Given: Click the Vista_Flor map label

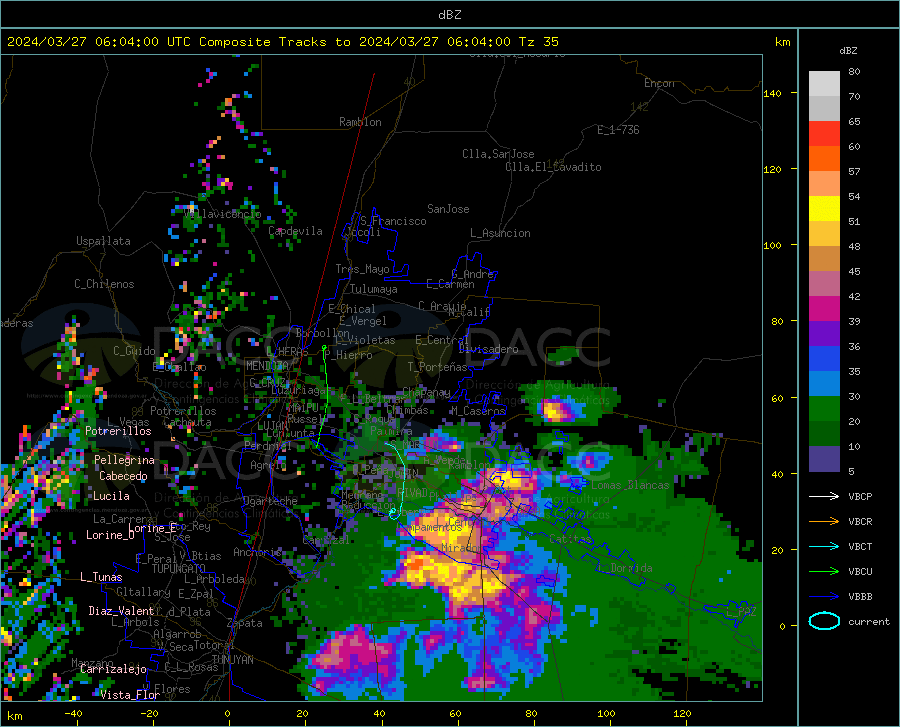Looking at the screenshot, I should tap(130, 695).
